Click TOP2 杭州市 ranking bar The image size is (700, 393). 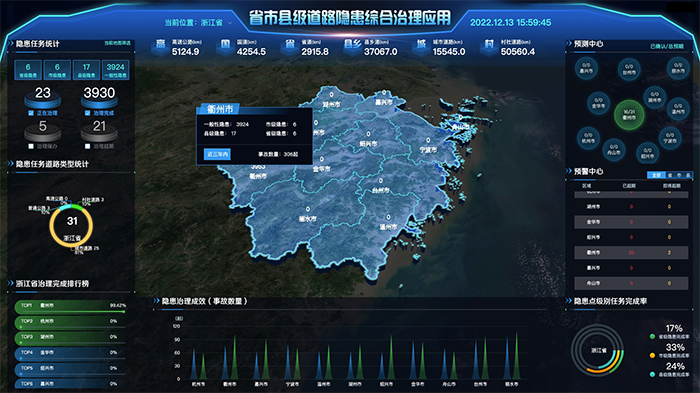coord(71,322)
